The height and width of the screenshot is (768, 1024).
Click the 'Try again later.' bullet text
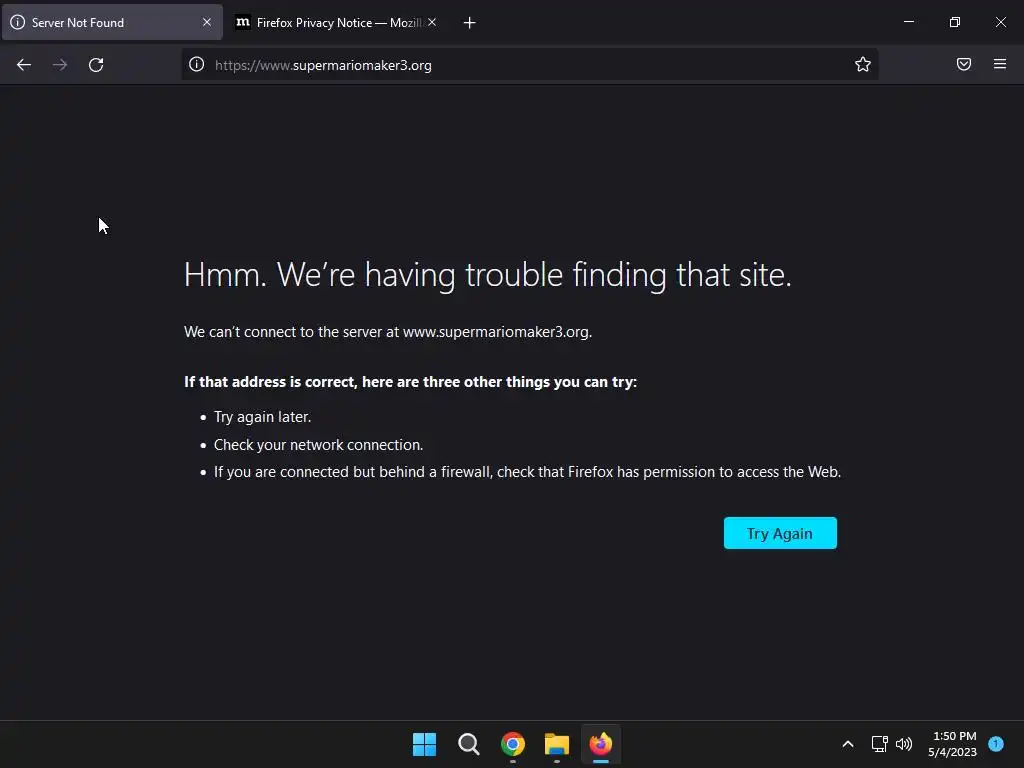tap(263, 417)
